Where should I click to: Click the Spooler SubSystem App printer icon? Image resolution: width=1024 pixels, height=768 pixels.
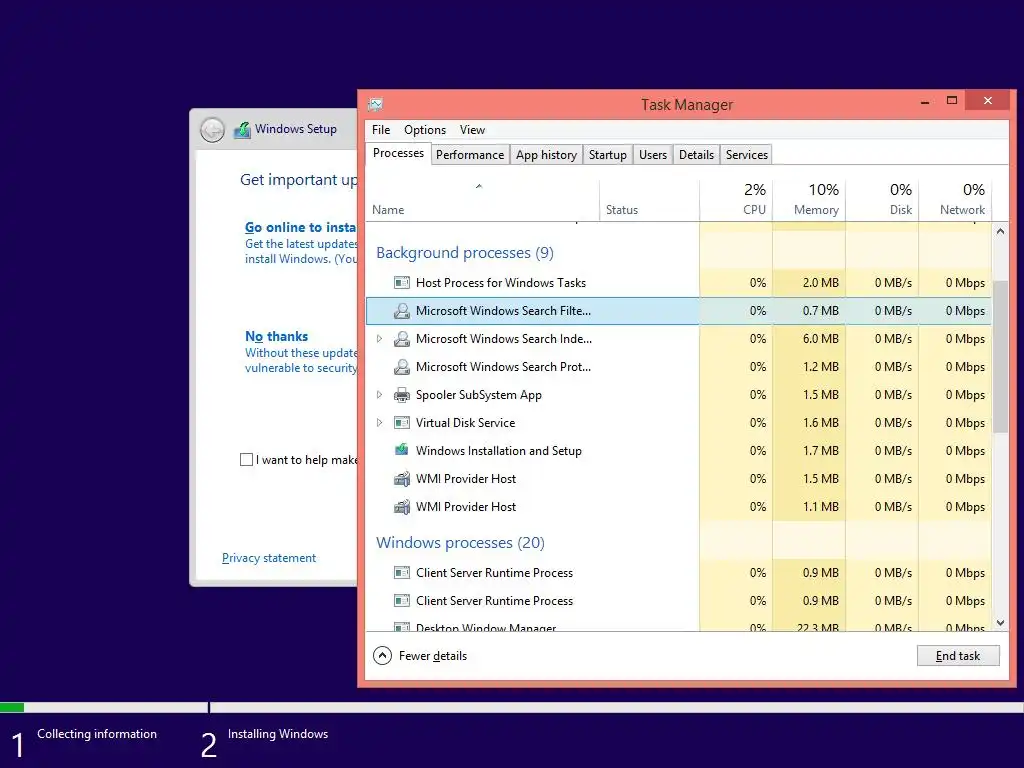402,395
